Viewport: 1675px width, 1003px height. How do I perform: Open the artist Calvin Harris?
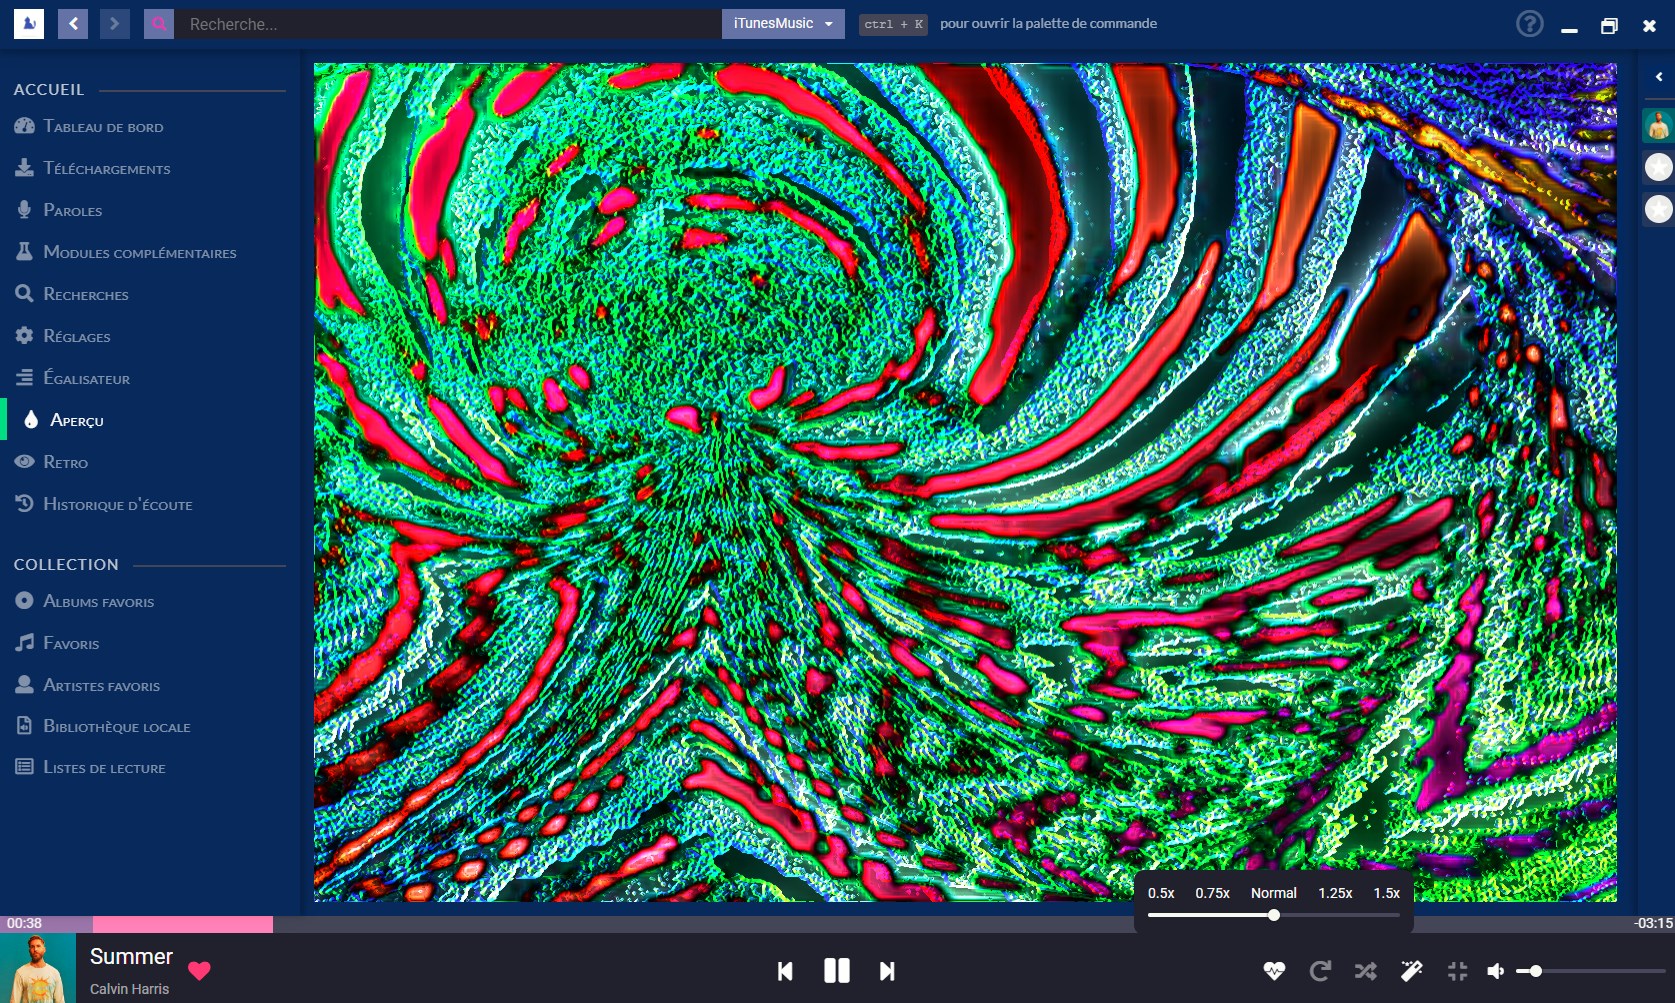(x=129, y=989)
